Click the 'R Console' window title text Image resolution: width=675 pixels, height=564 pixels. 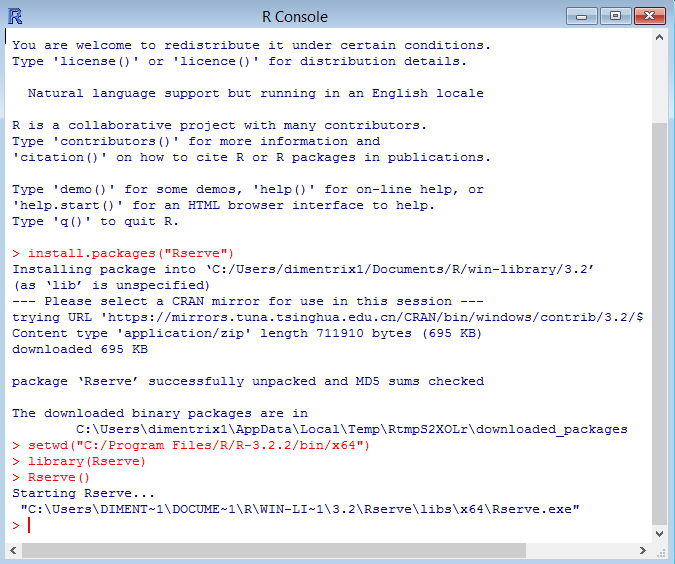pyautogui.click(x=295, y=17)
